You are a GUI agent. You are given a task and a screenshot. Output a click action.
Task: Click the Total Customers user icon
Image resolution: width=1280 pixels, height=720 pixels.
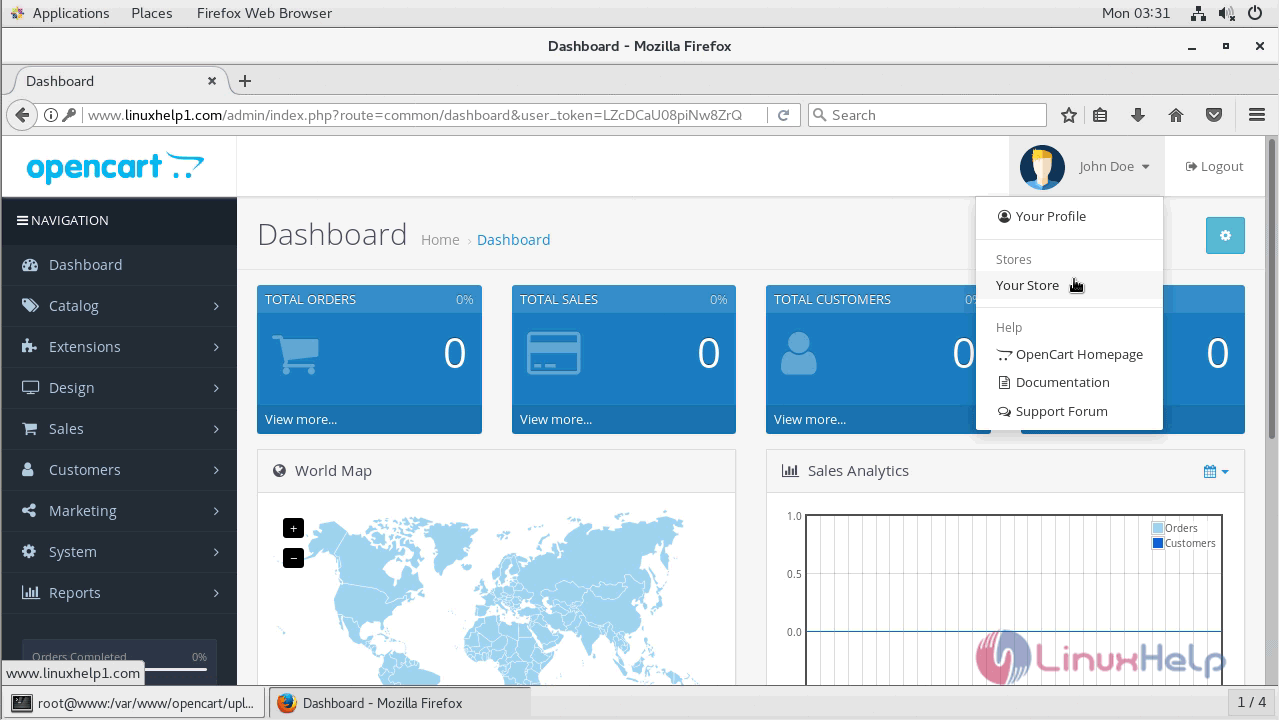tap(798, 353)
